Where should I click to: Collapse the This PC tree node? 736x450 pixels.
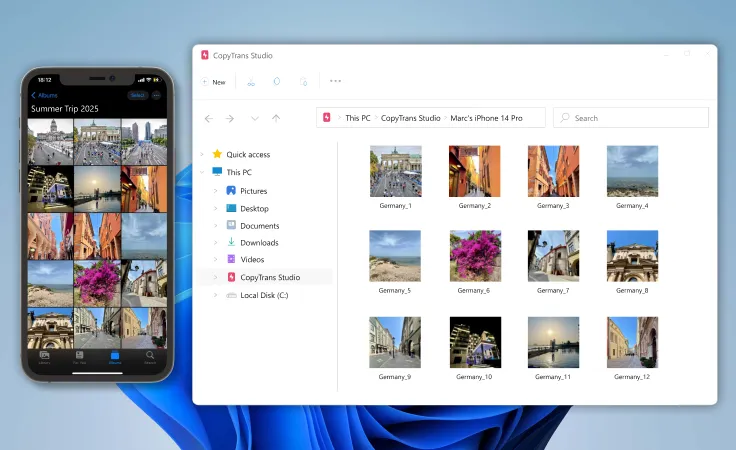coord(202,172)
